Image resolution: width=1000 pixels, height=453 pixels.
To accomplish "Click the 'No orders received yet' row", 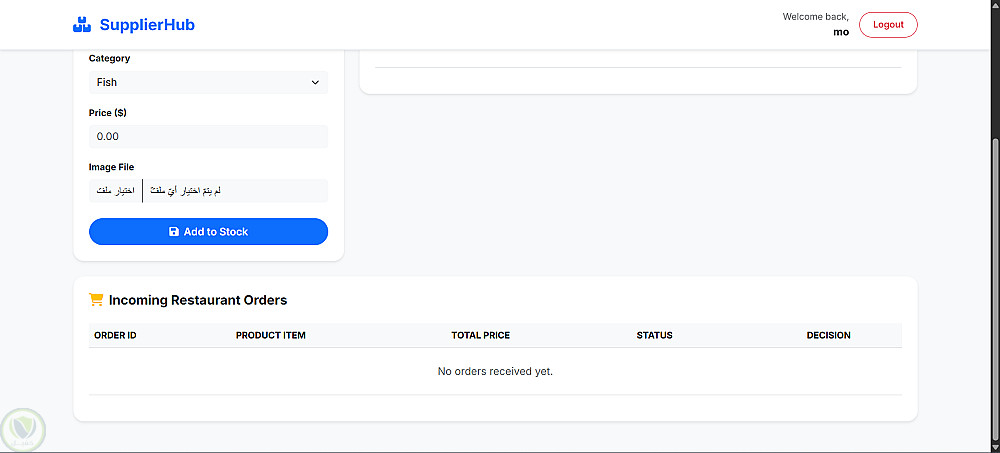I will [495, 371].
